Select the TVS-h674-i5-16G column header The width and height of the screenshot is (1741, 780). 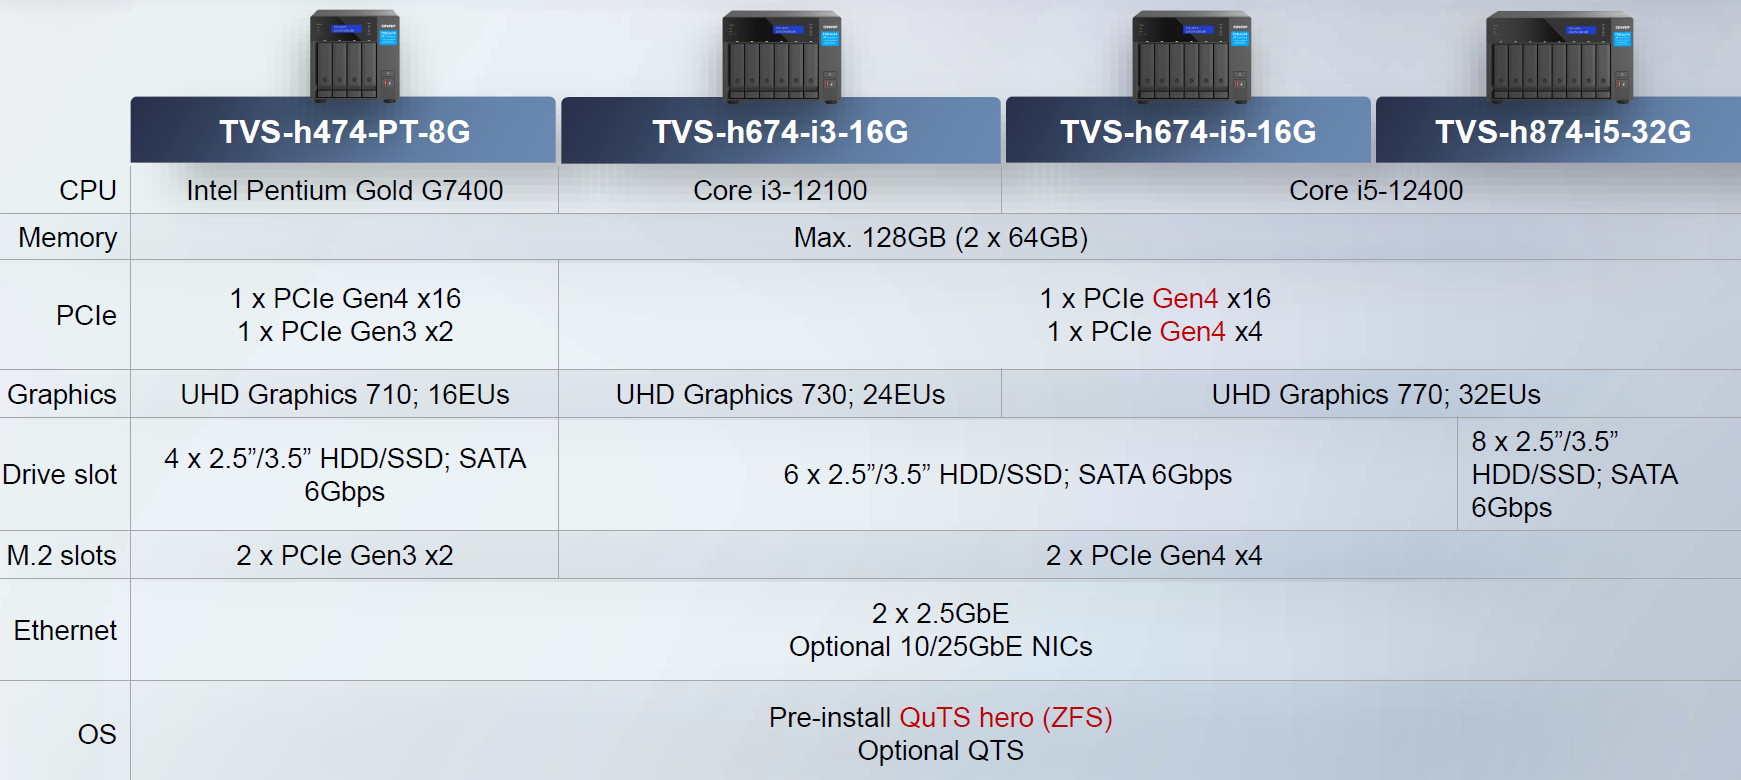pos(1188,131)
